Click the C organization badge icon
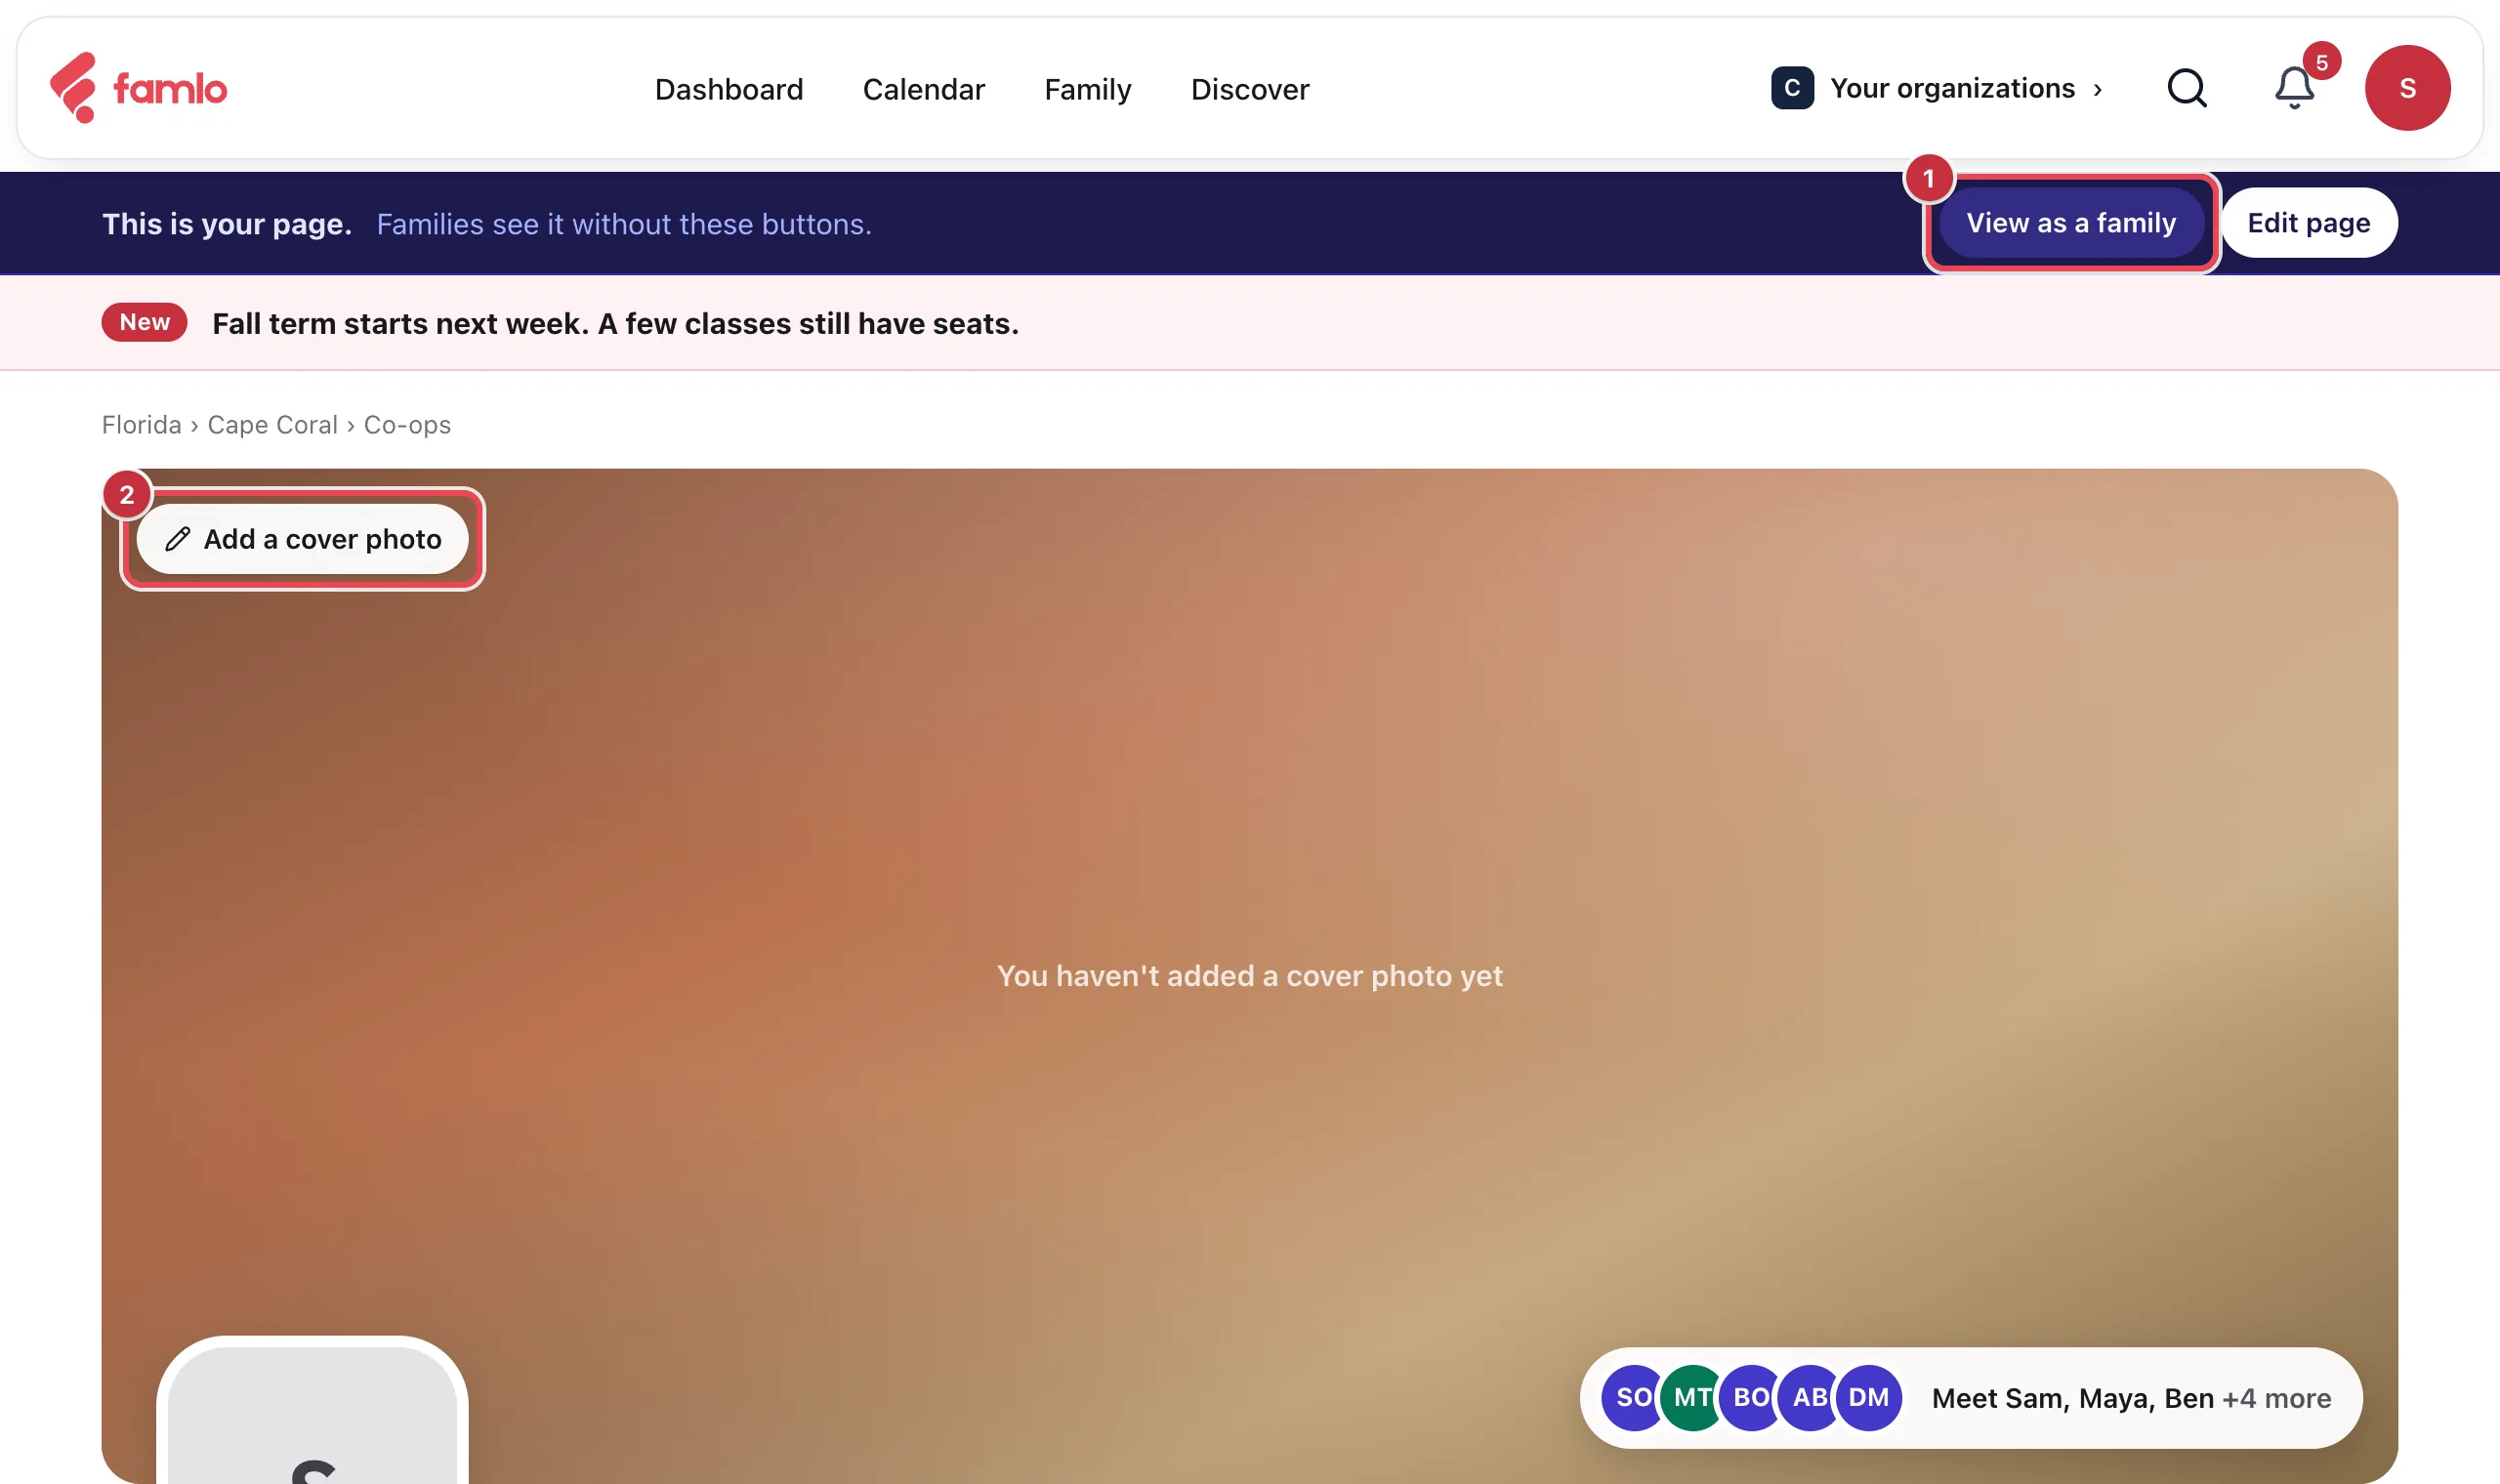 [1792, 88]
